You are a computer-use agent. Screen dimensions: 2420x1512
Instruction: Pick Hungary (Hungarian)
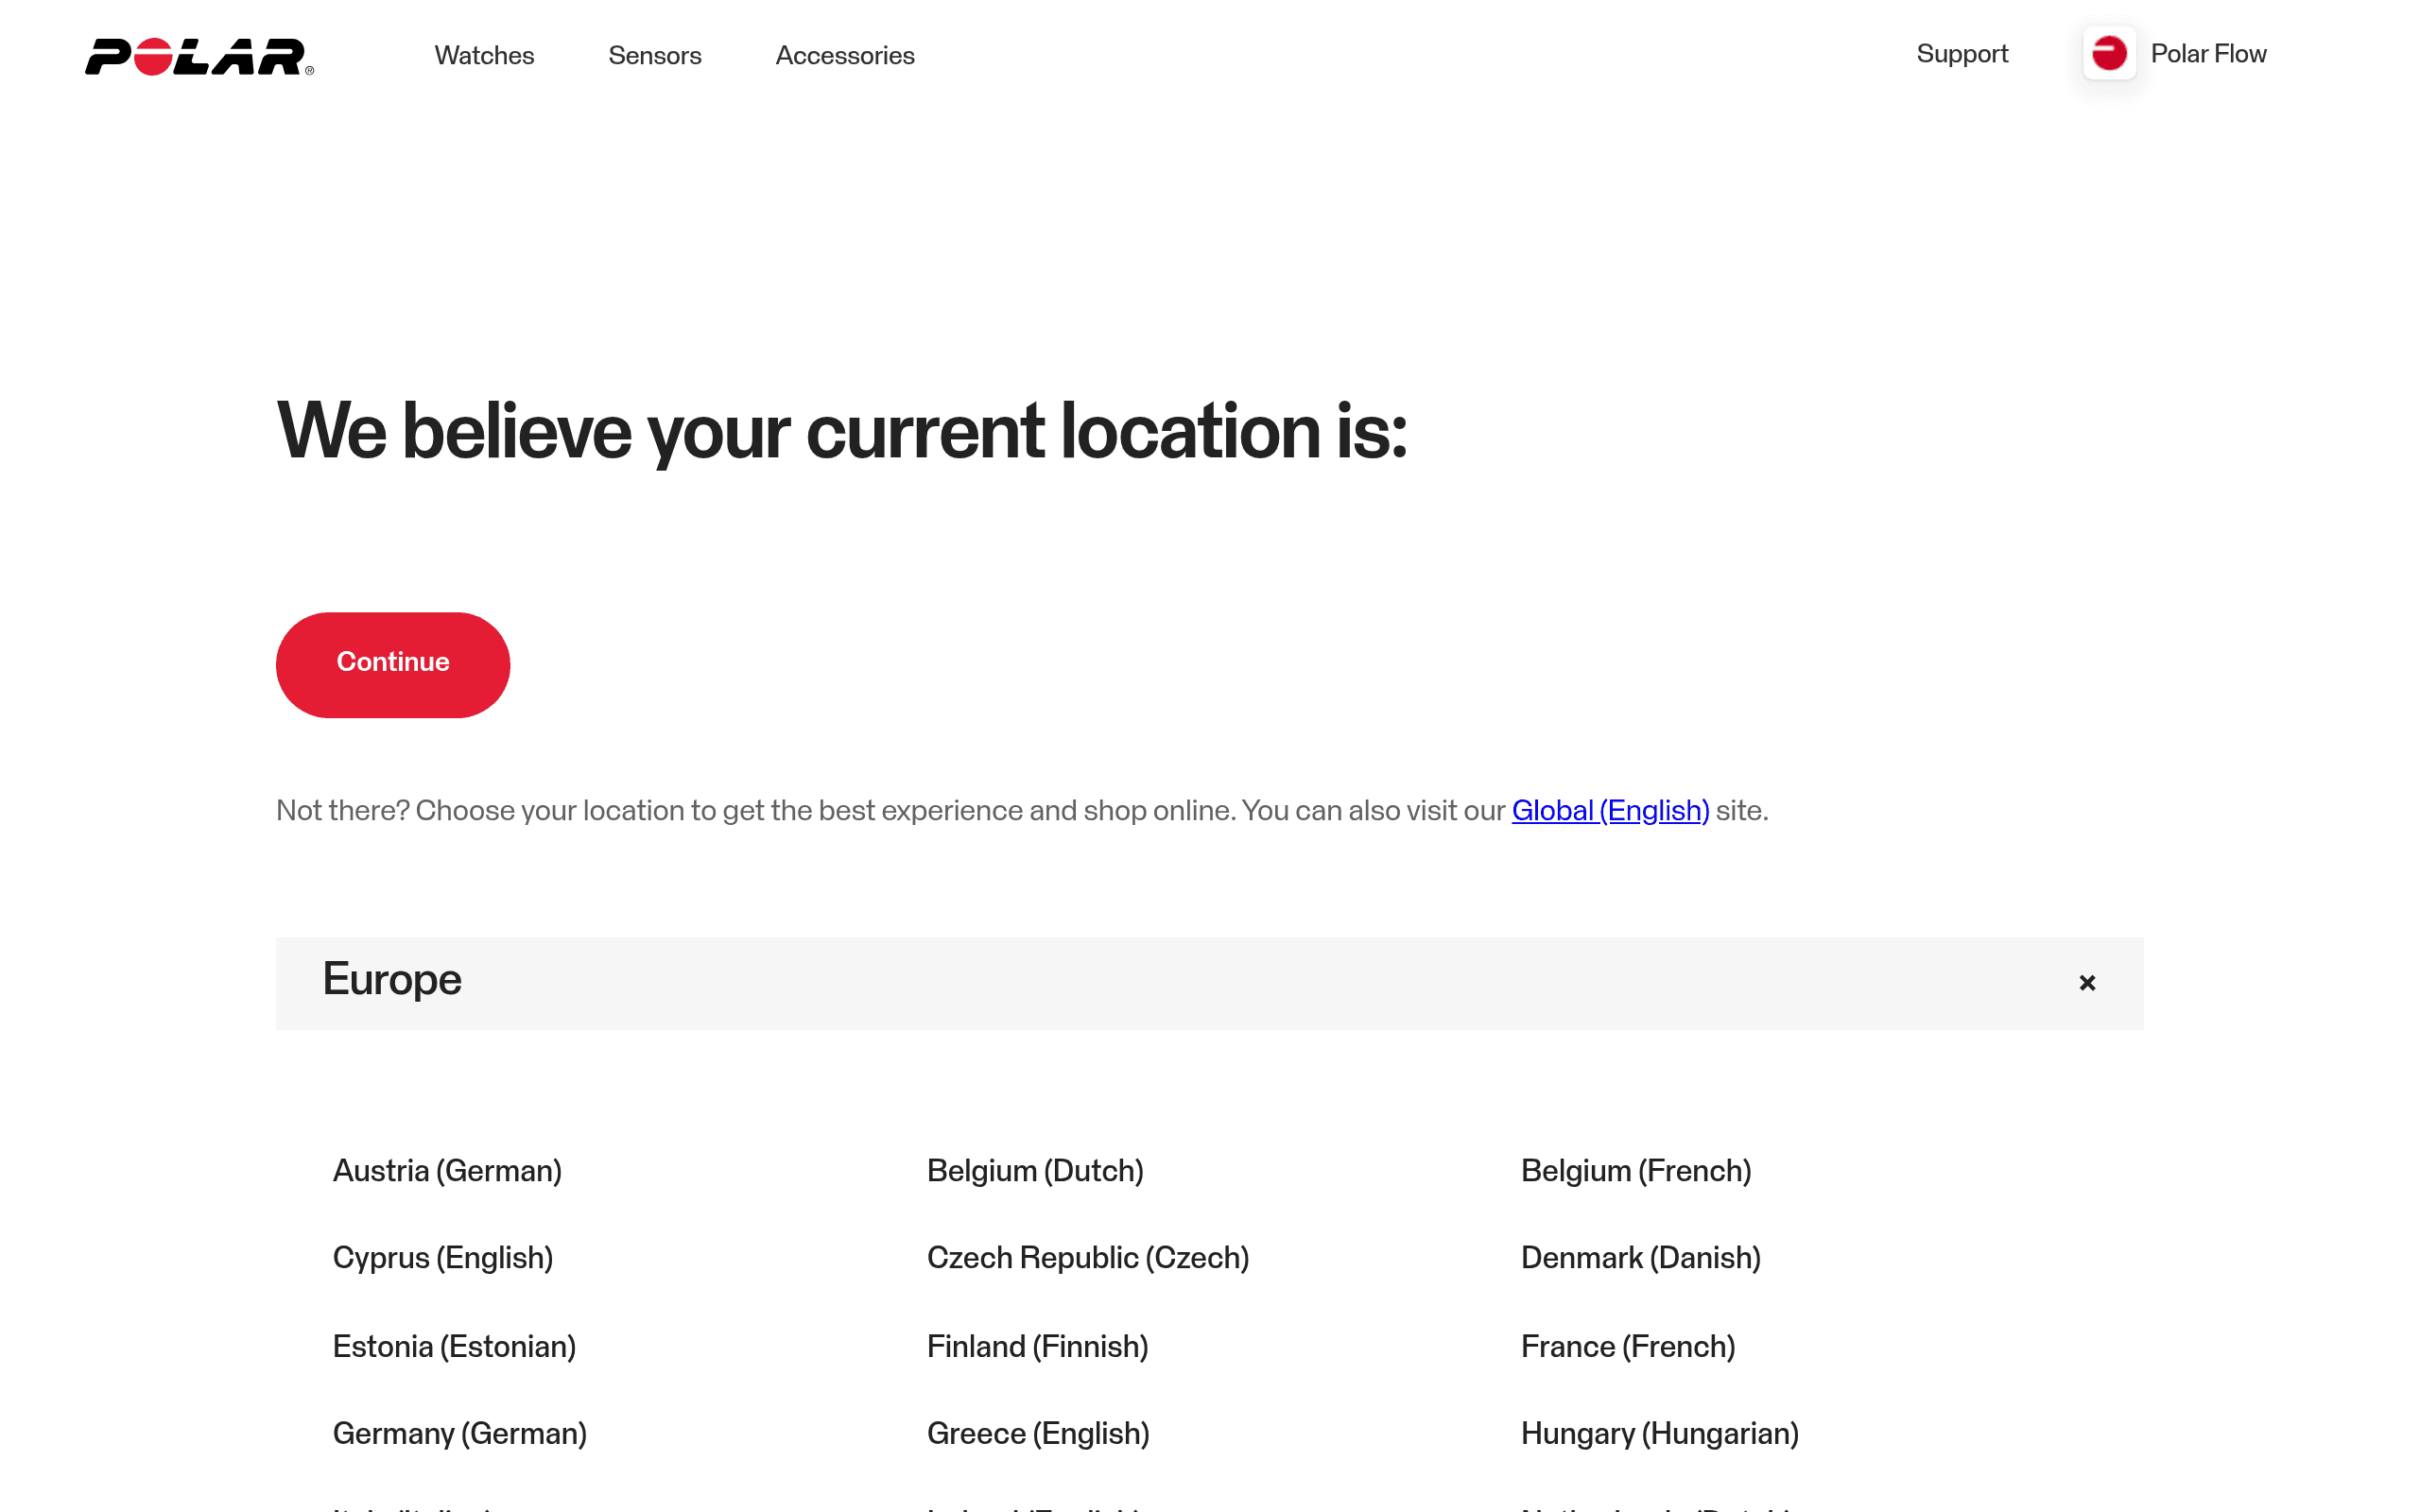click(x=1660, y=1434)
